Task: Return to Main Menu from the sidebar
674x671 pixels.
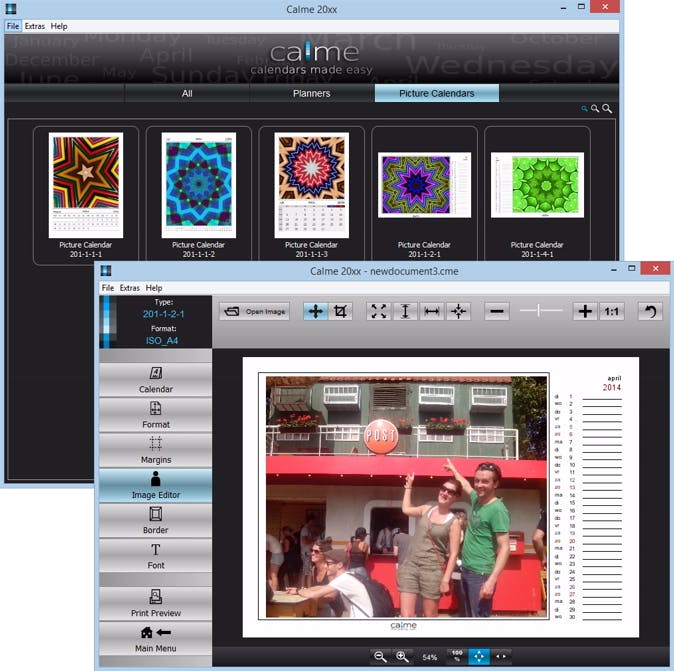Action: click(156, 639)
